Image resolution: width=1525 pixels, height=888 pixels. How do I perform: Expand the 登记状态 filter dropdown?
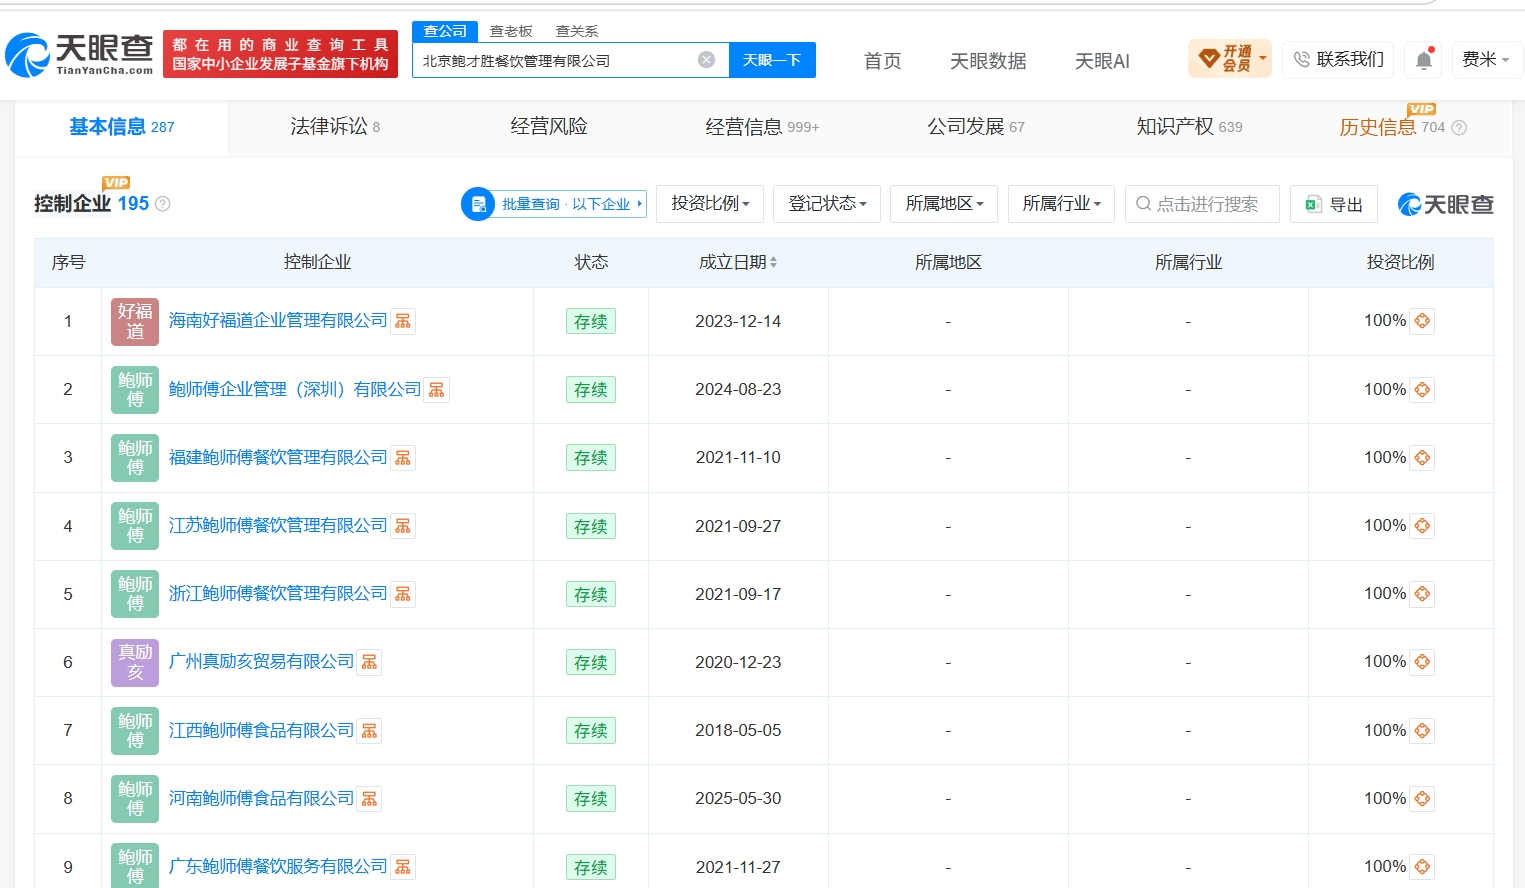tap(827, 204)
